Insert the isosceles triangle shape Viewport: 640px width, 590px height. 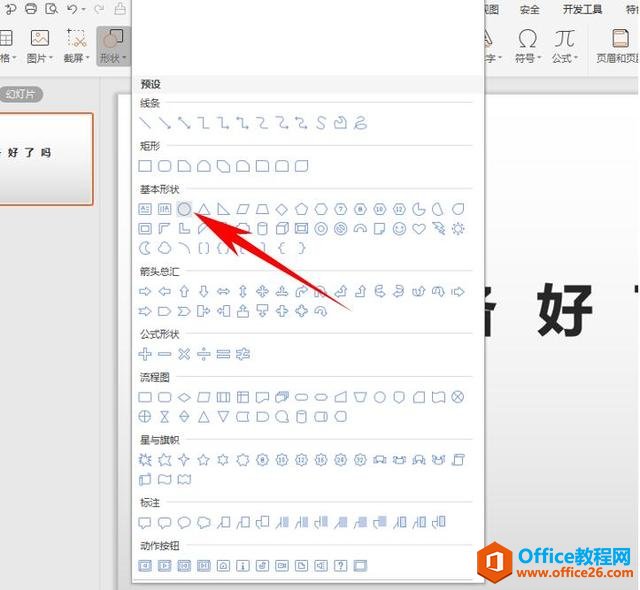(x=203, y=209)
